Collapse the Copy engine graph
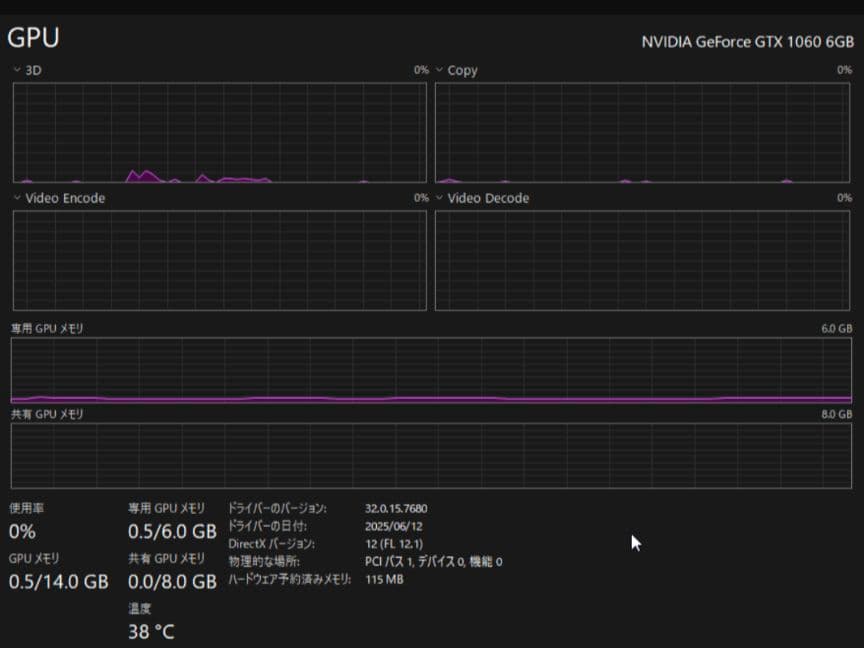This screenshot has height=648, width=864. pyautogui.click(x=438, y=70)
